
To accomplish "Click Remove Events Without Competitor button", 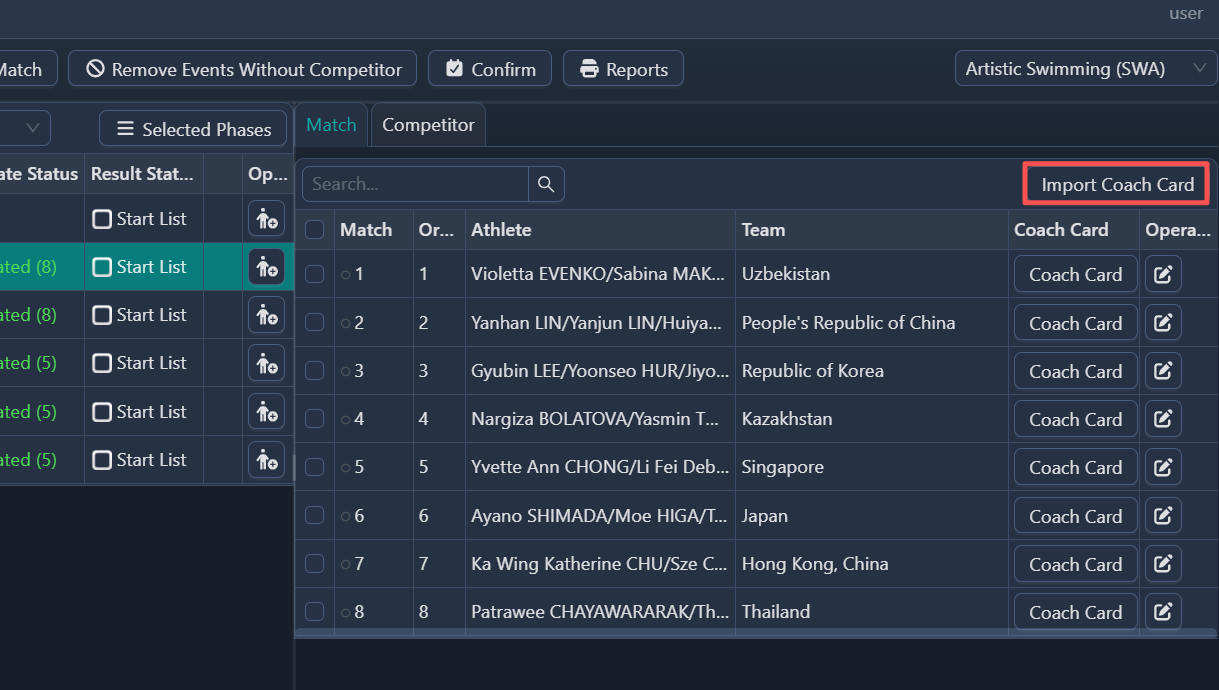I will click(243, 69).
